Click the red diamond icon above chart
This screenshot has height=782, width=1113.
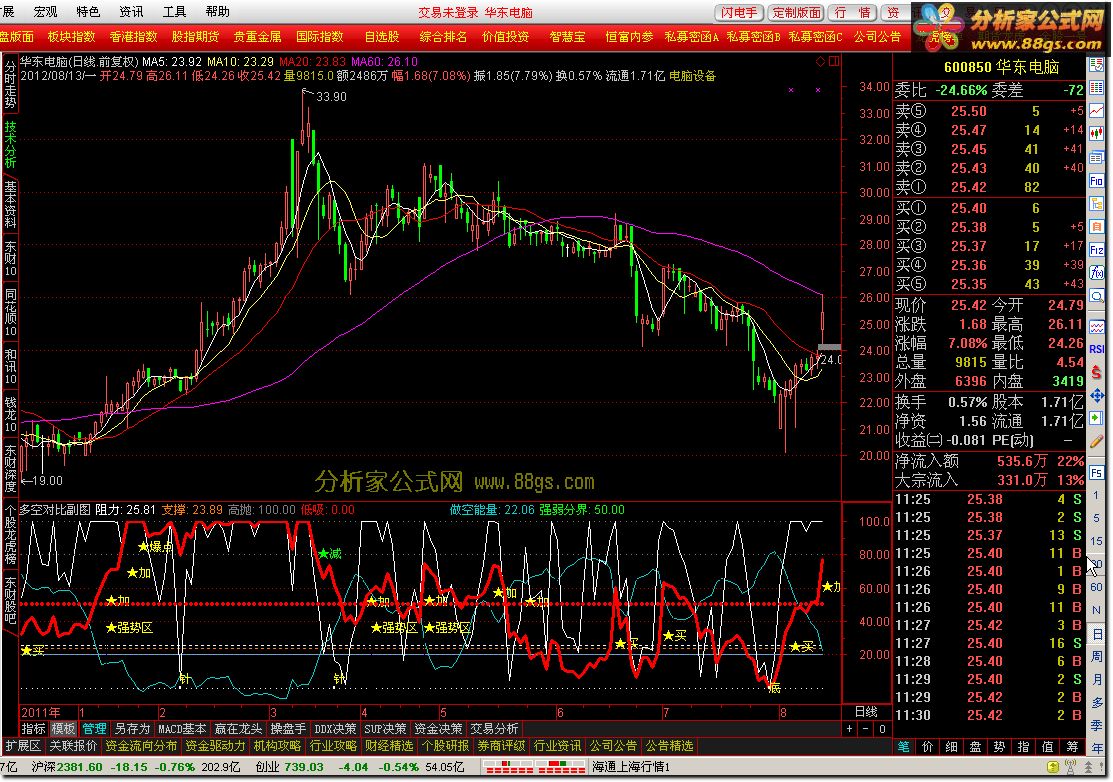[821, 62]
